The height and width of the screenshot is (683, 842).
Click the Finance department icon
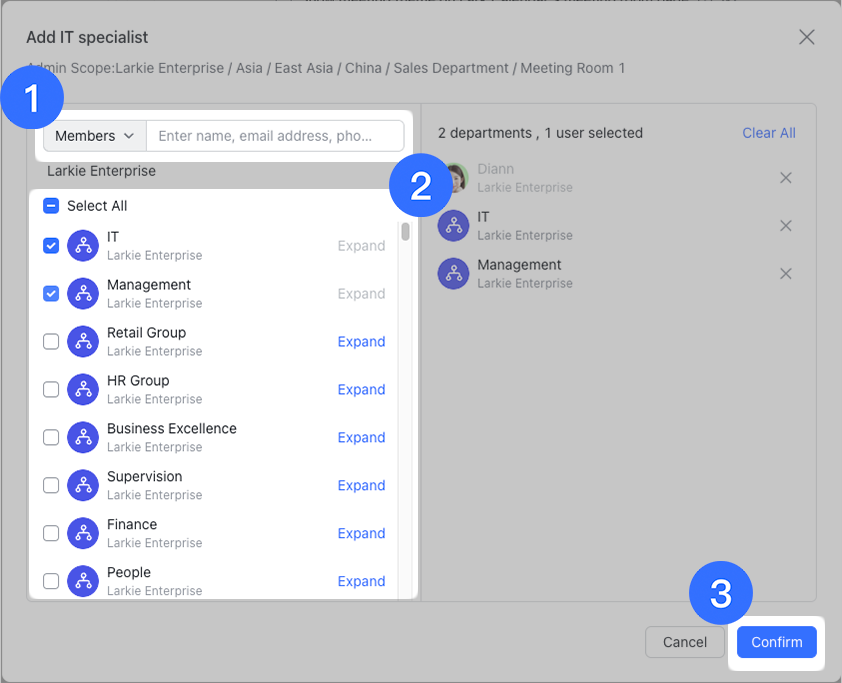[83, 534]
